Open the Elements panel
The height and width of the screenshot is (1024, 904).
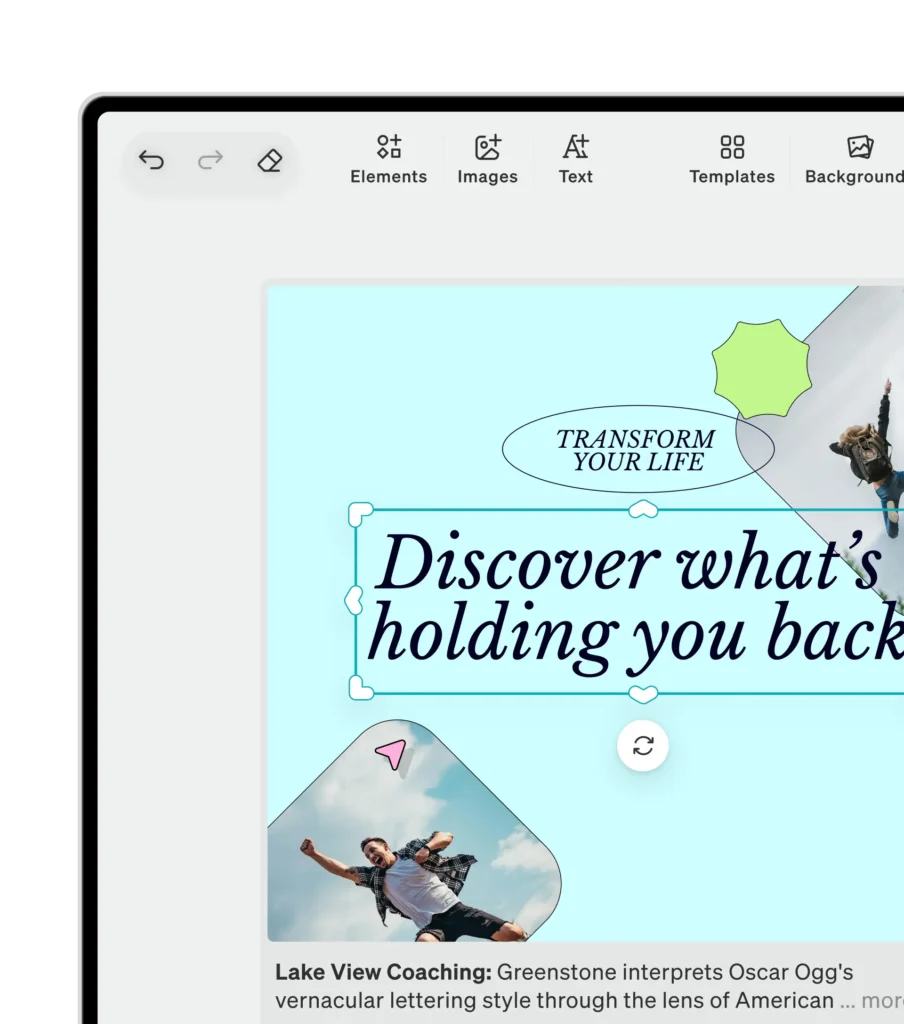pyautogui.click(x=388, y=160)
